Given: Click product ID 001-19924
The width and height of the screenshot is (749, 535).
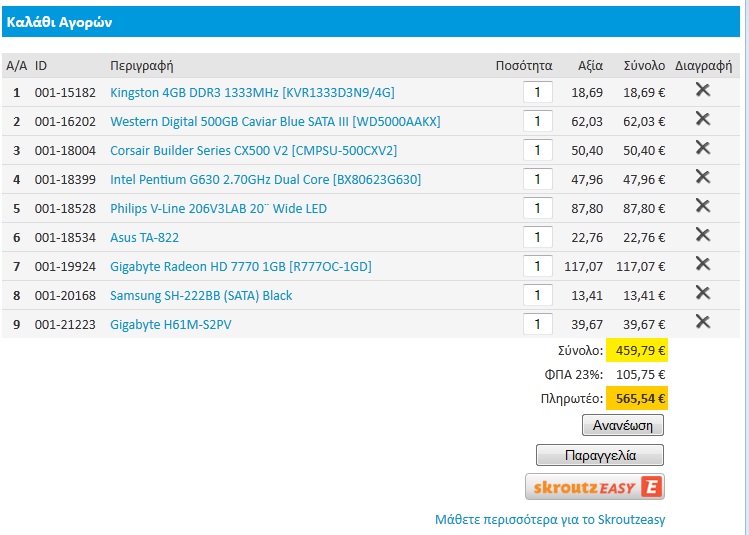Looking at the screenshot, I should (65, 267).
